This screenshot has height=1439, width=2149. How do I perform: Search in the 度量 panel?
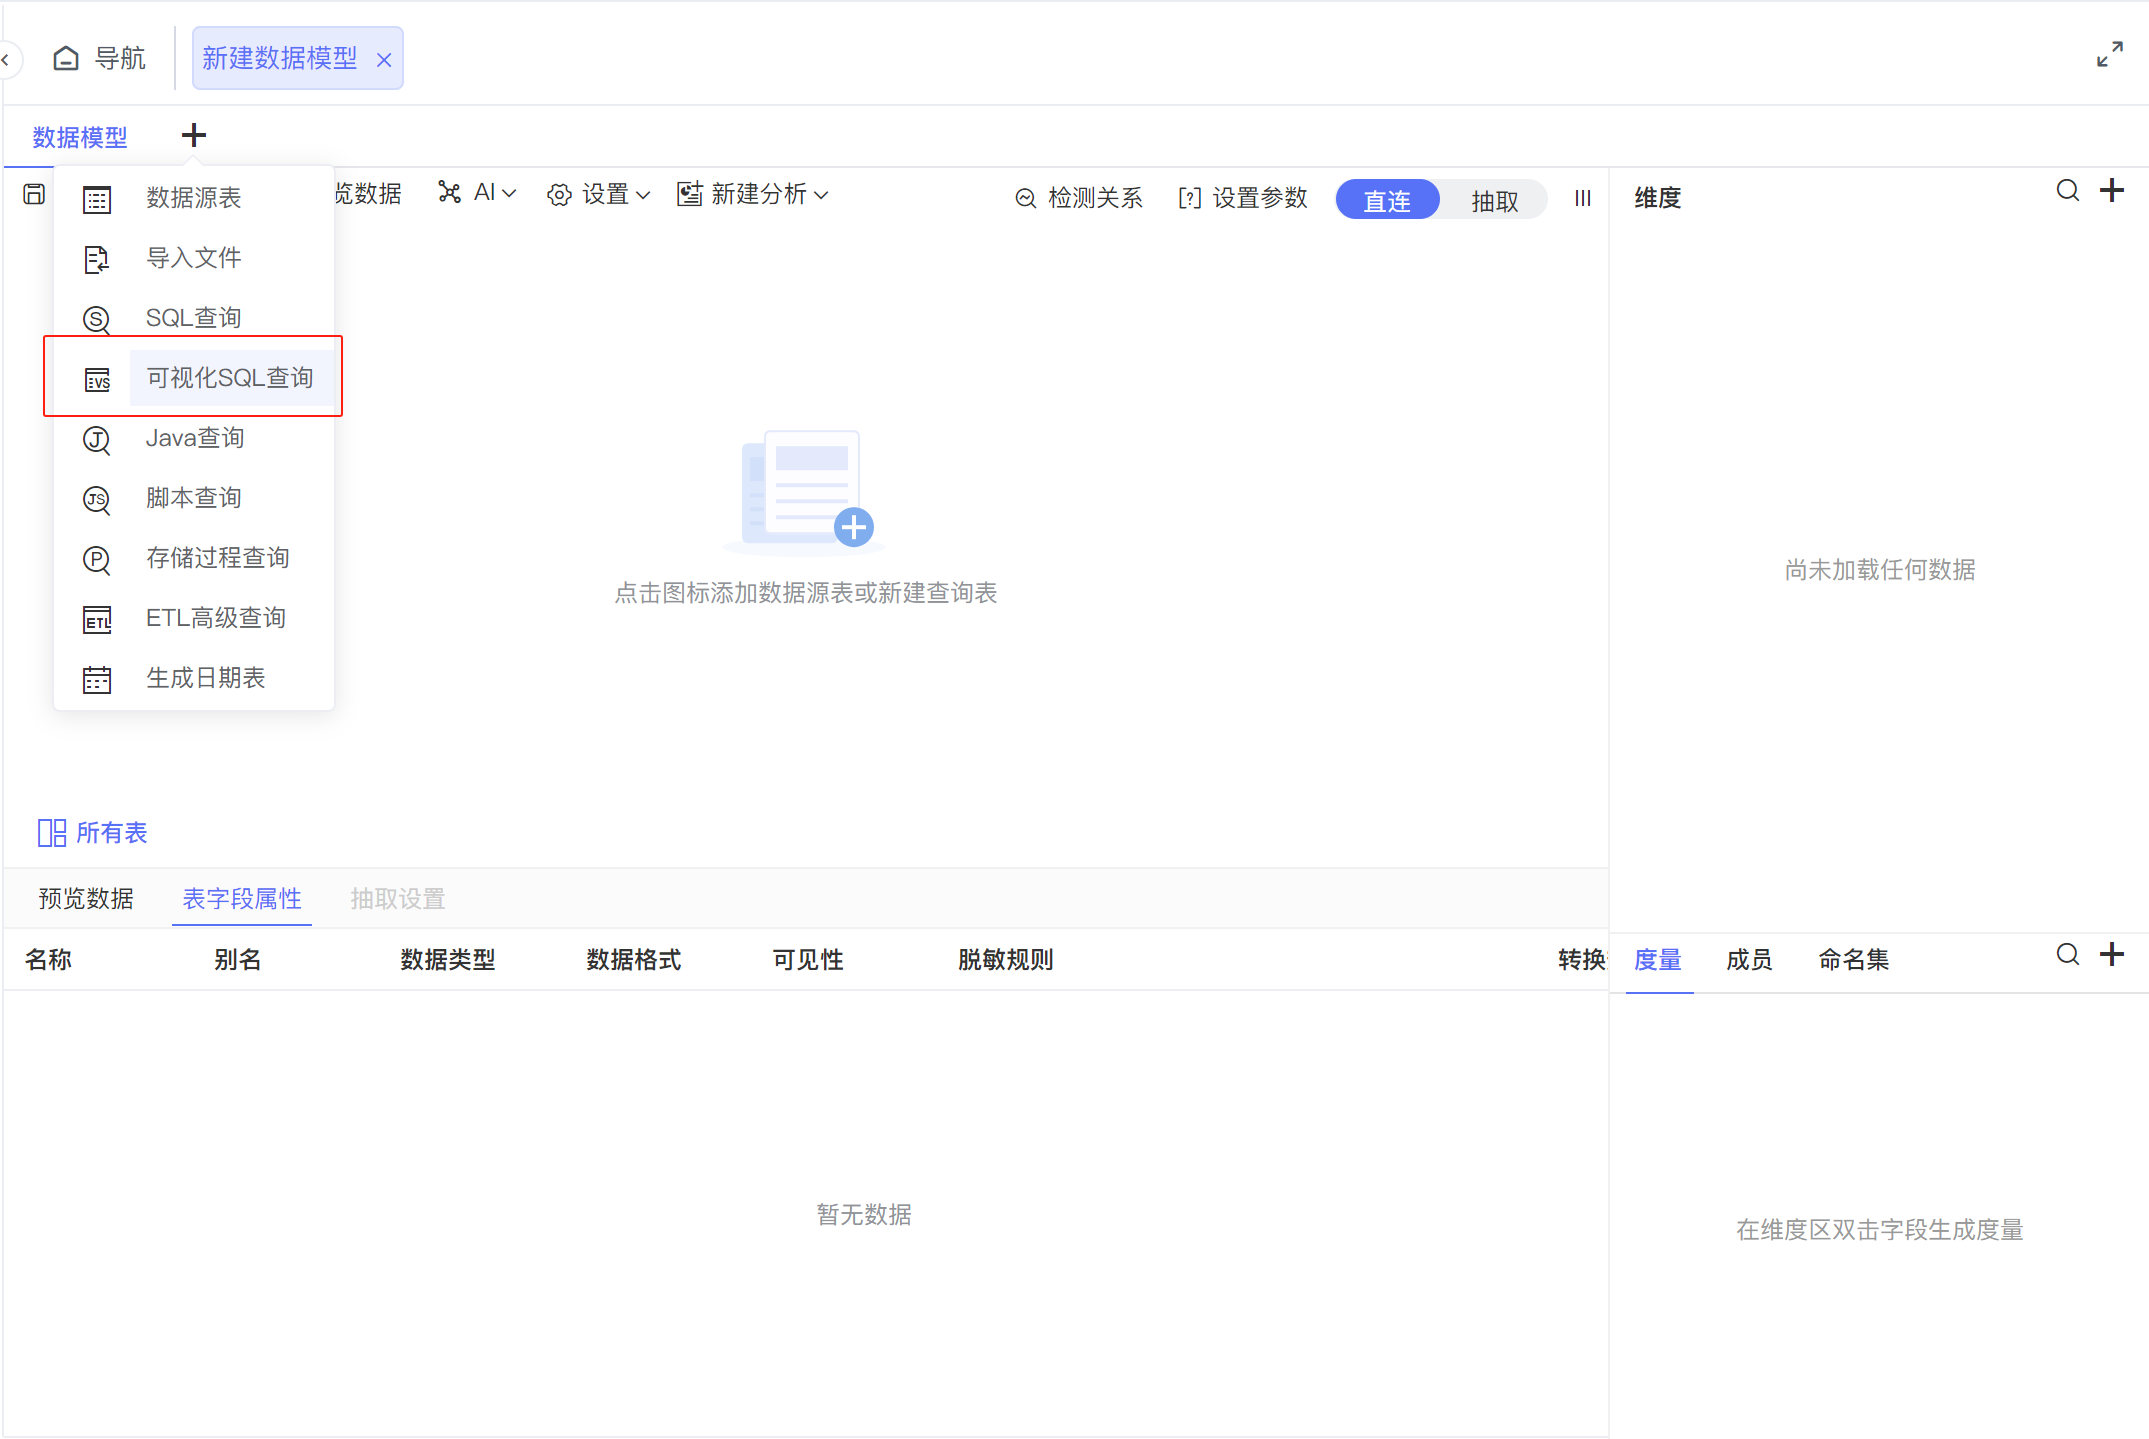[x=2068, y=954]
